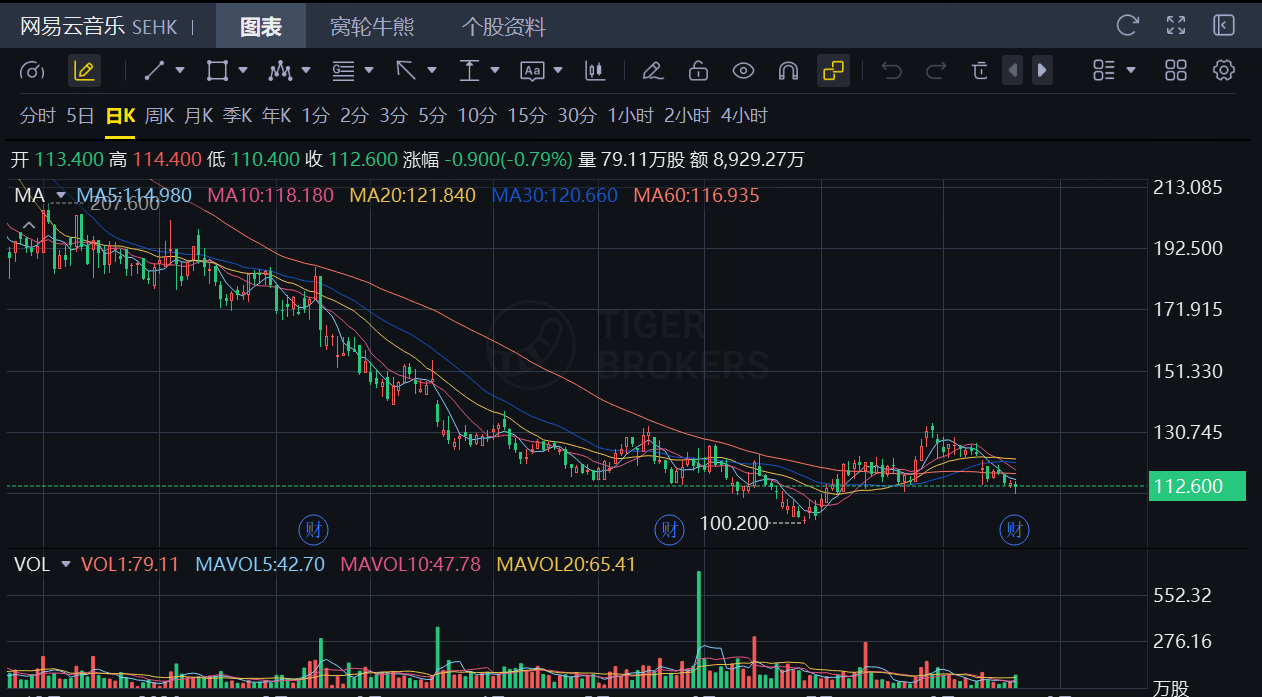
Task: Click the MA60:116.935 legend label
Action: [x=697, y=195]
